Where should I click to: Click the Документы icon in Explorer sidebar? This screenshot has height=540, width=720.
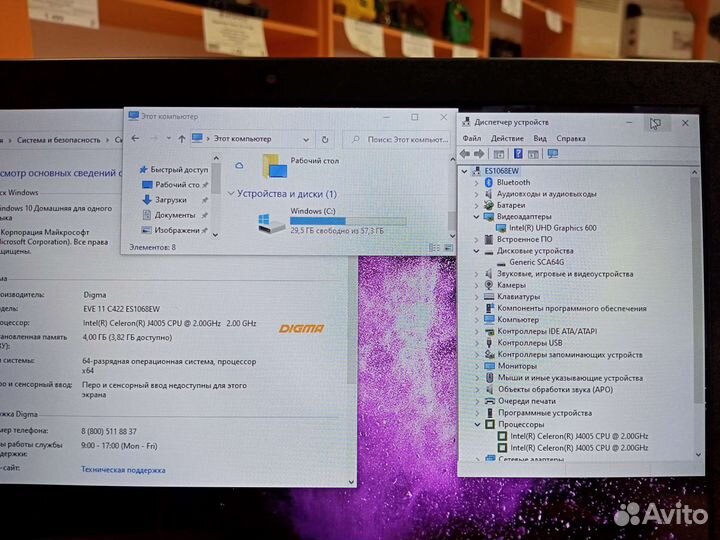point(147,215)
